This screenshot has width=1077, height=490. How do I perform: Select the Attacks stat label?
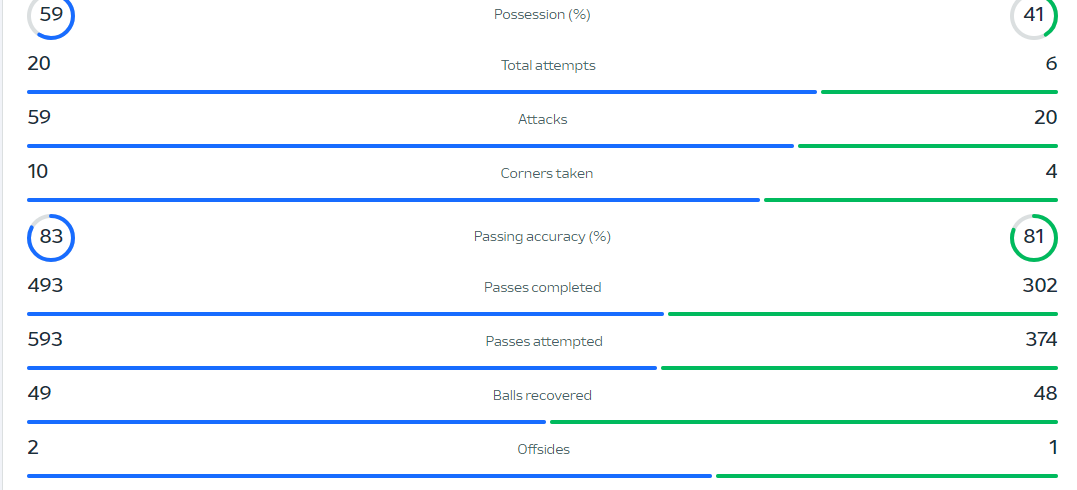coord(543,119)
